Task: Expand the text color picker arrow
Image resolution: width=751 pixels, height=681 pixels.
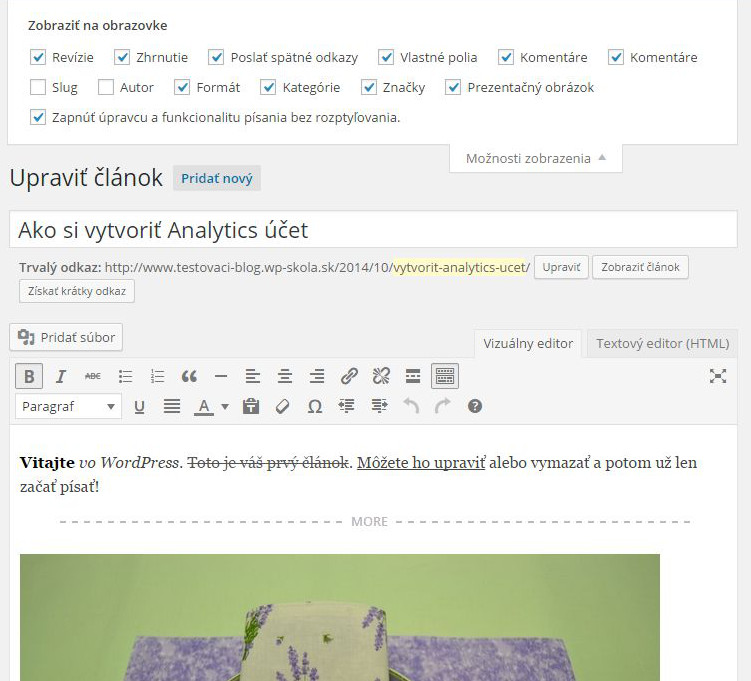Action: (225, 407)
